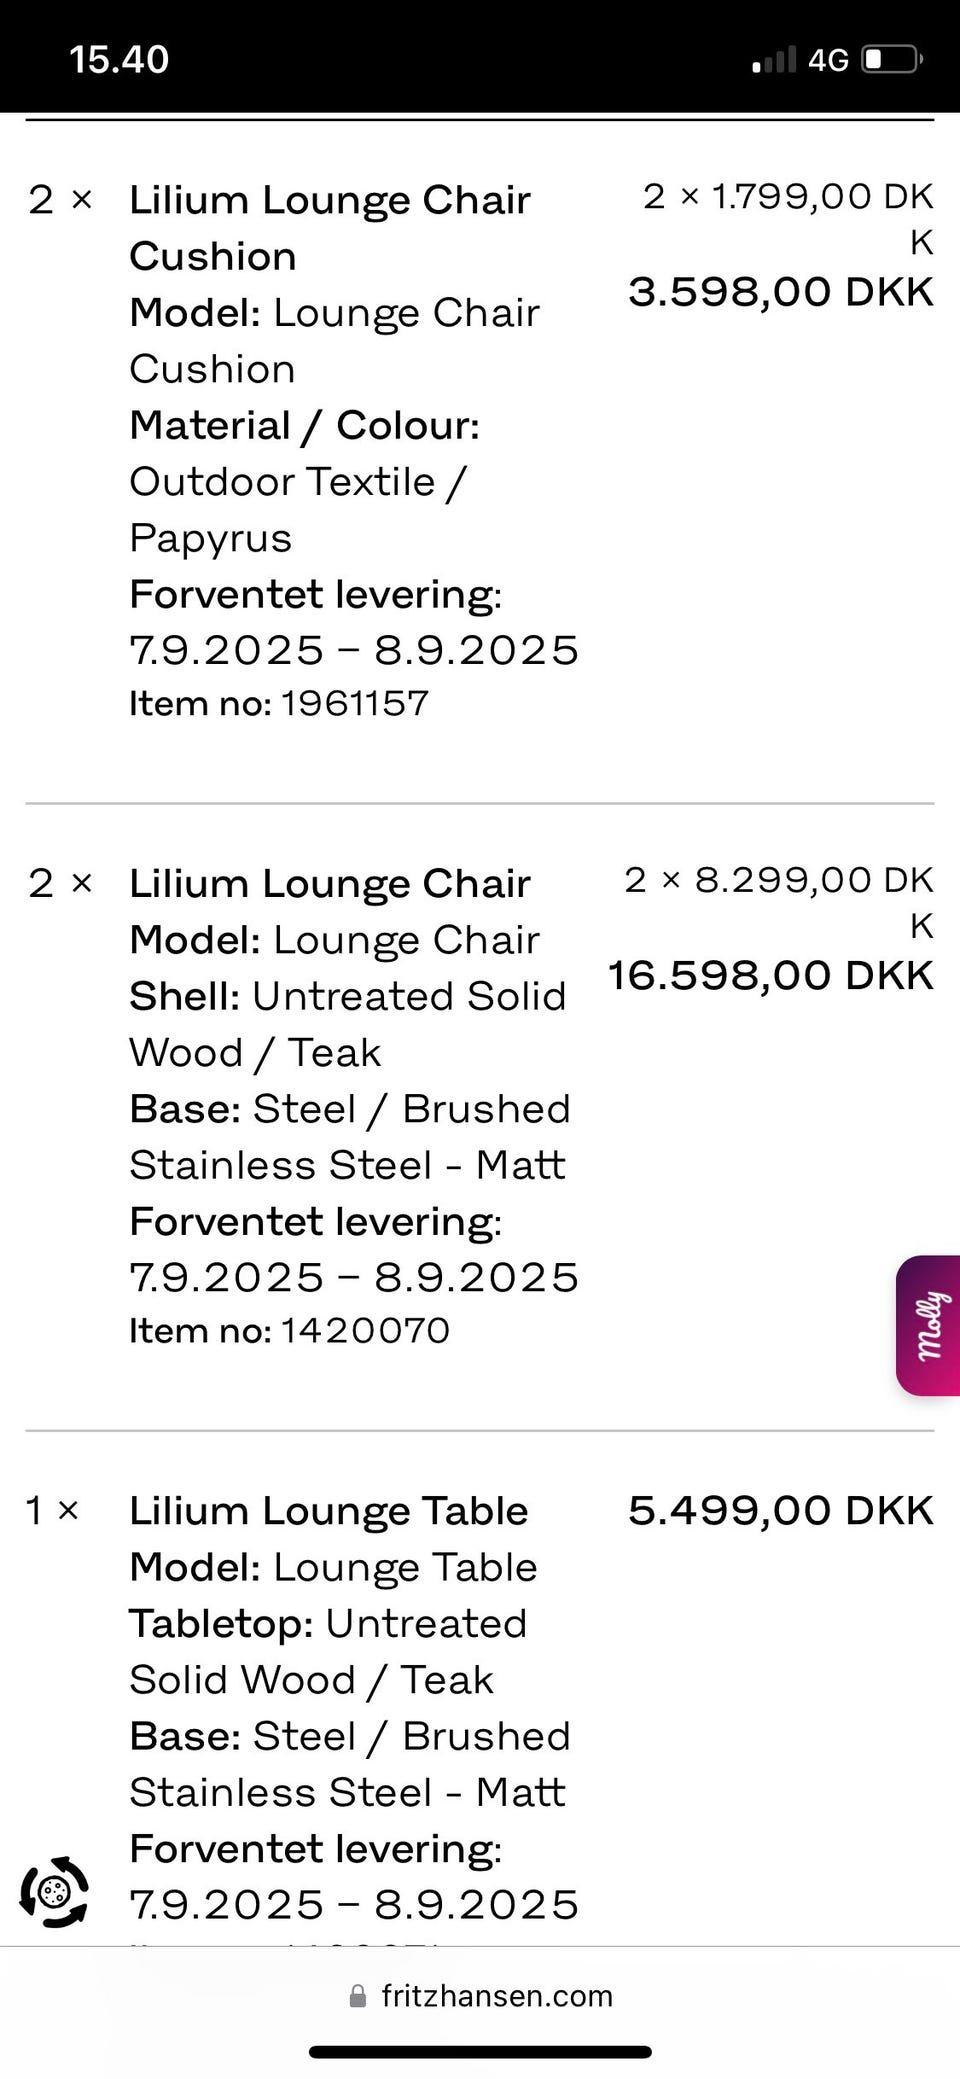Tap the fritzhansen.com address text
960x2079 pixels.
coord(497,1996)
